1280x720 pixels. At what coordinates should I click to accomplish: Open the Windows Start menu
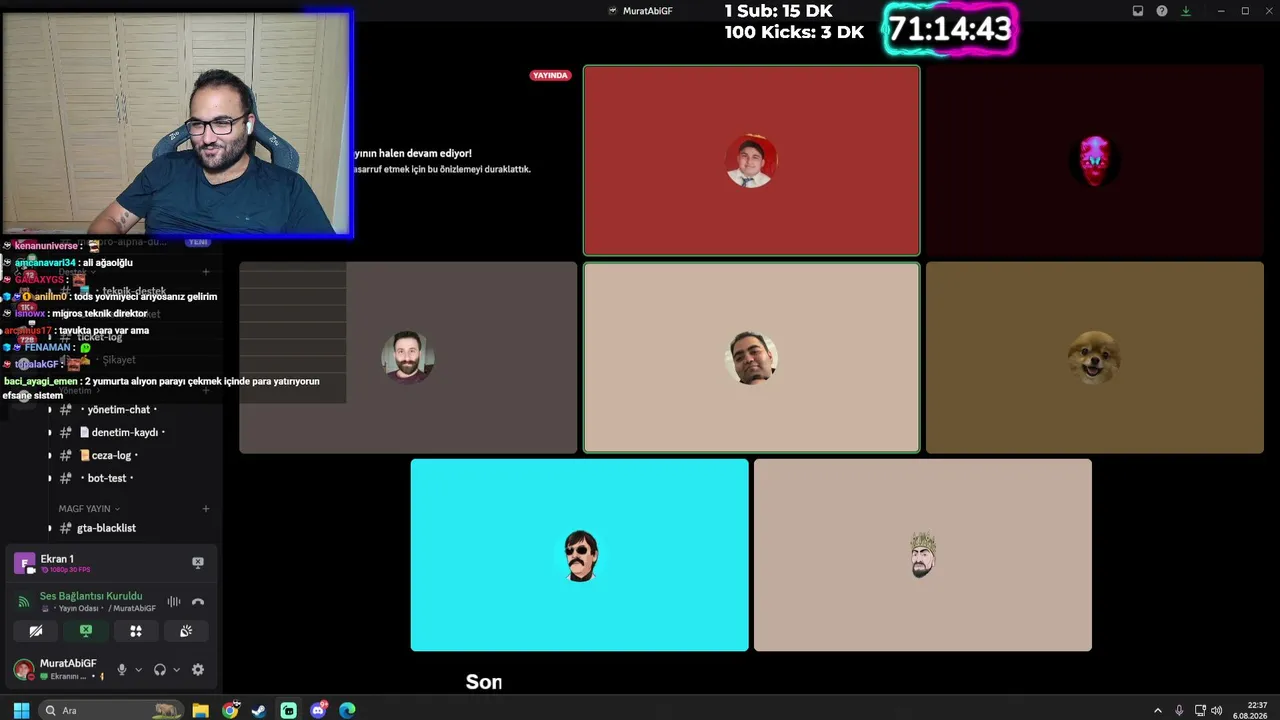21,710
